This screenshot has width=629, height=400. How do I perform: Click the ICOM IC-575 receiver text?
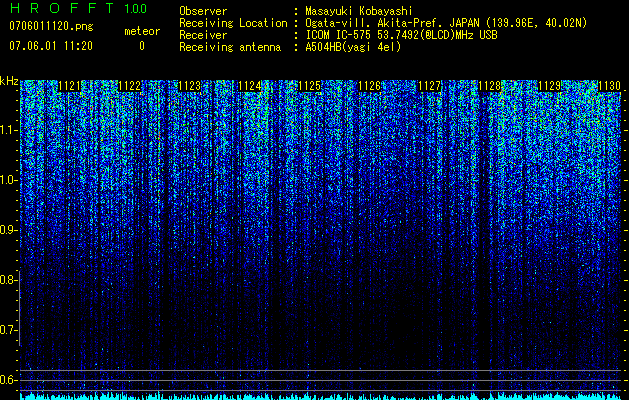click(x=401, y=35)
